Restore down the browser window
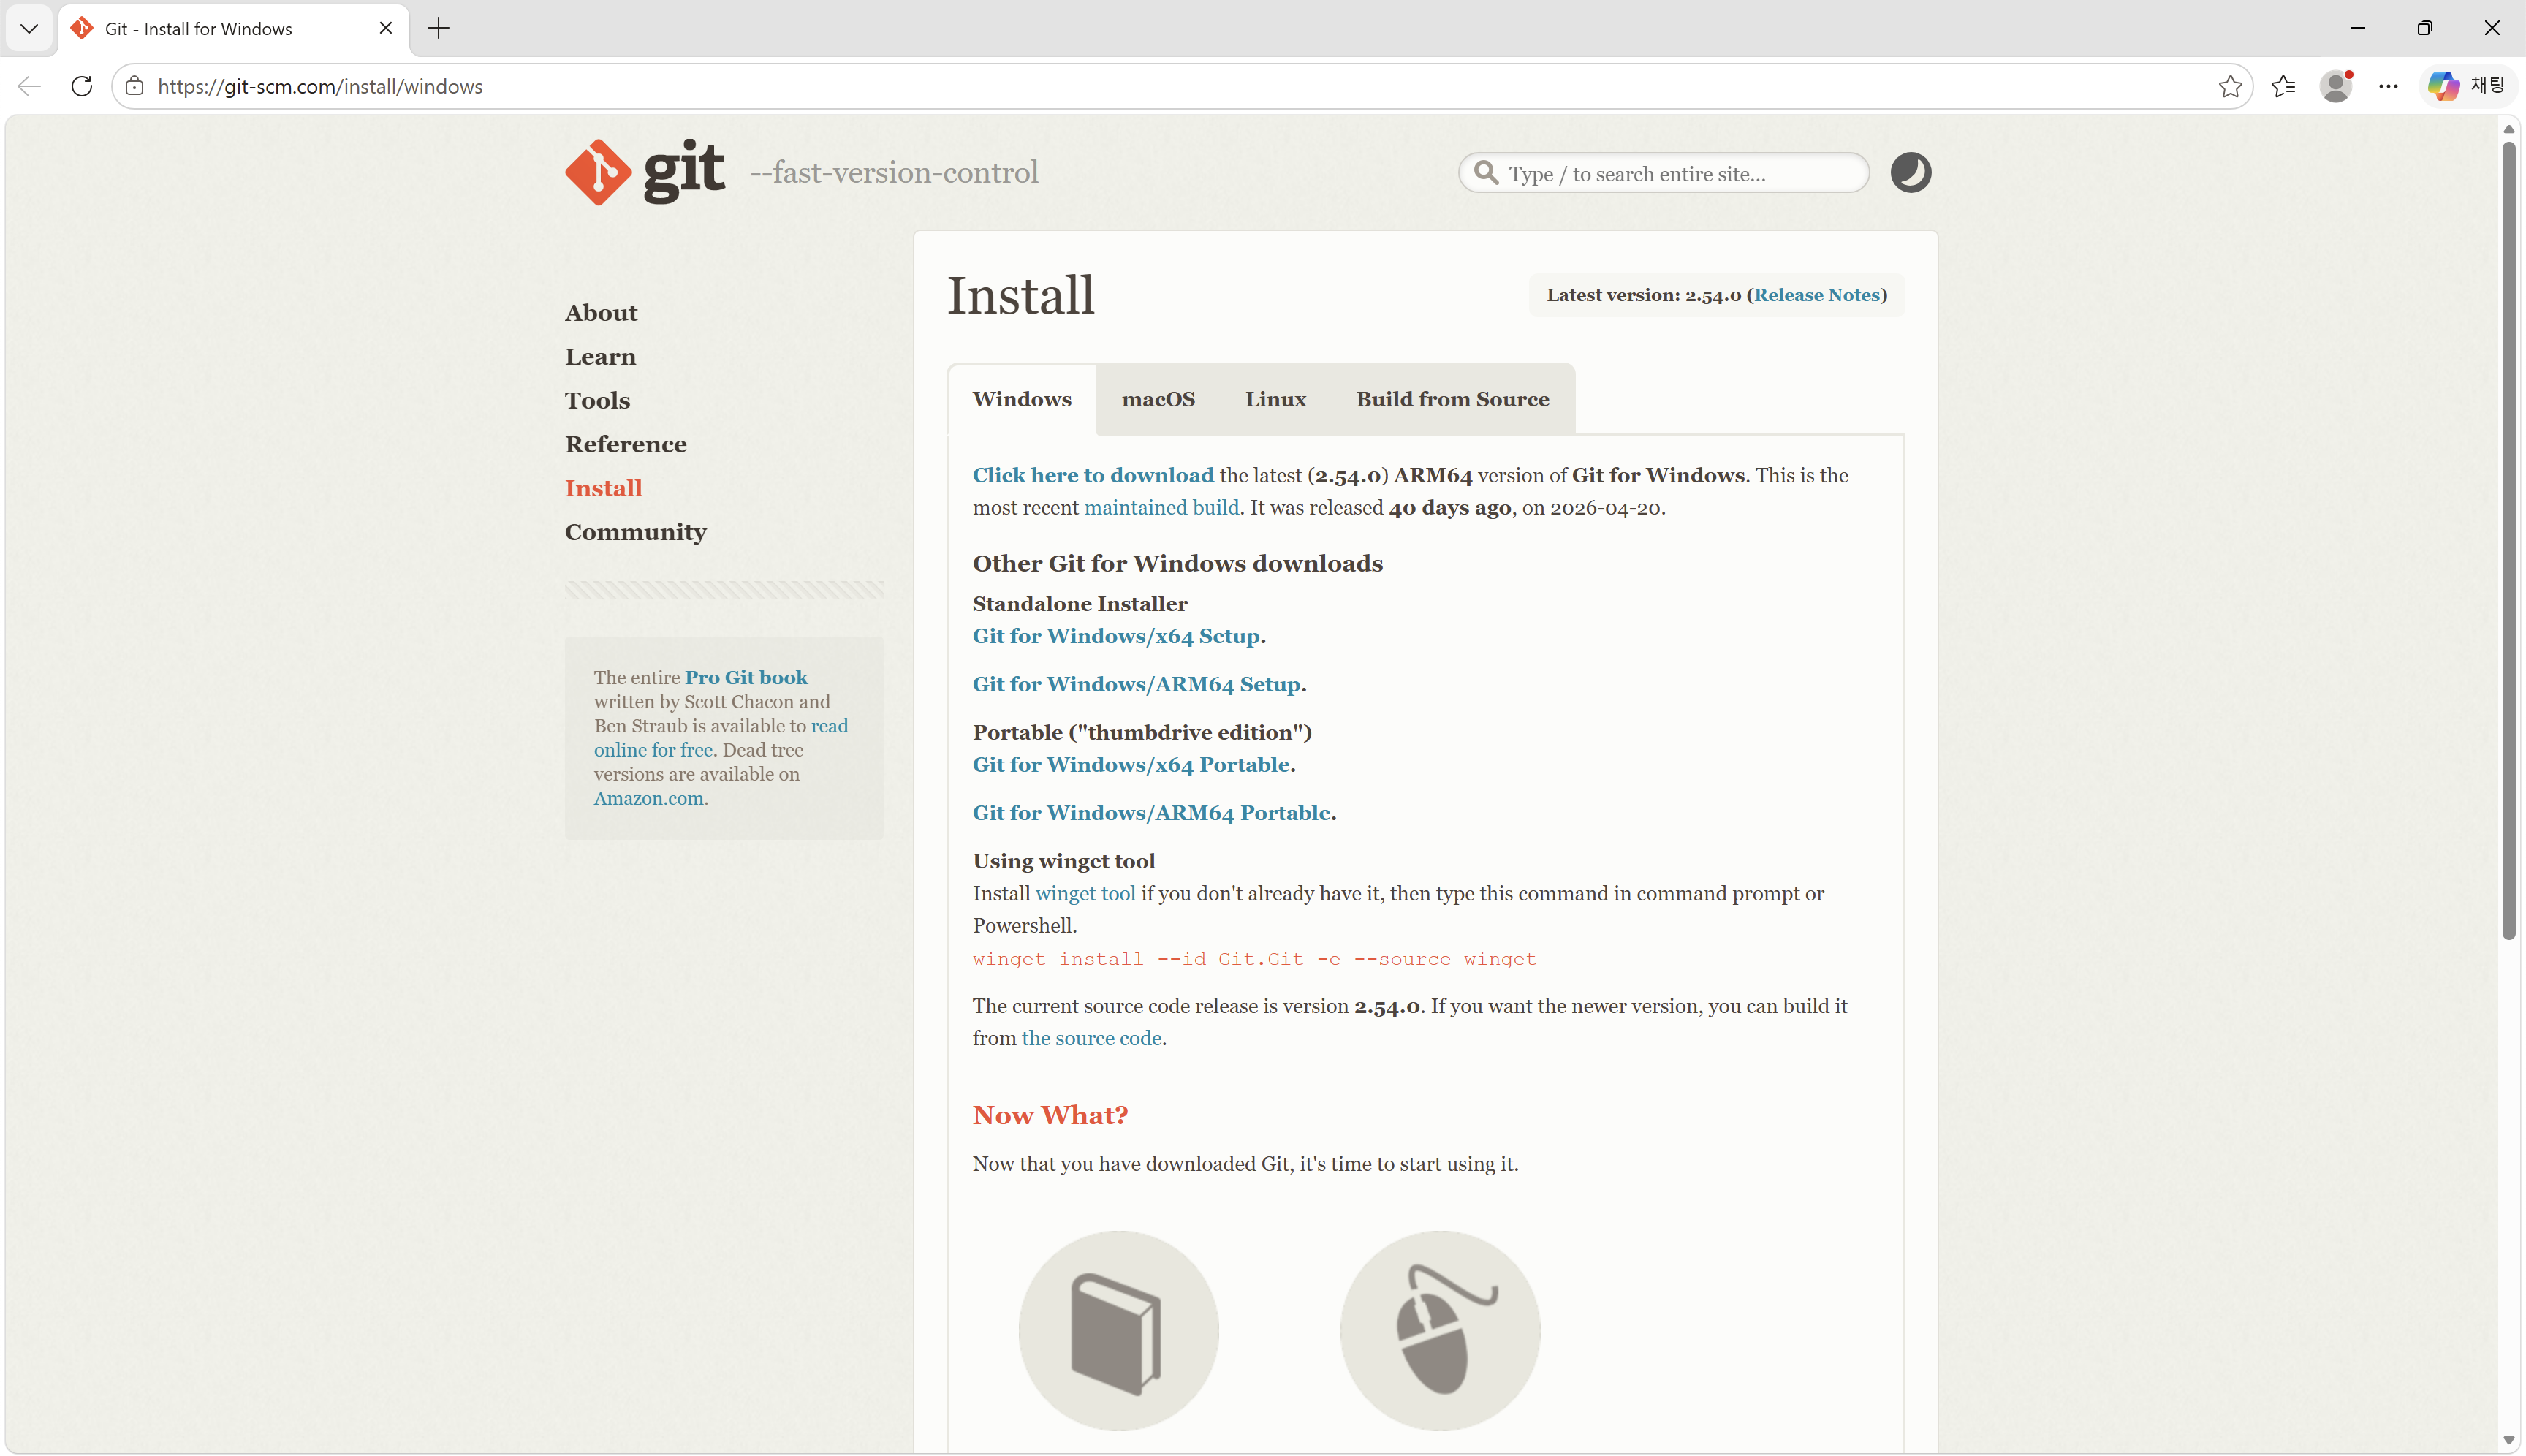Viewport: 2526px width, 1456px height. pyautogui.click(x=2424, y=28)
